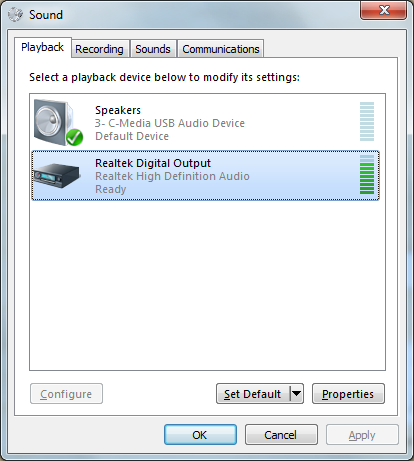The image size is (414, 461).
Task: Click the Speakers volume level meter
Action: (367, 122)
